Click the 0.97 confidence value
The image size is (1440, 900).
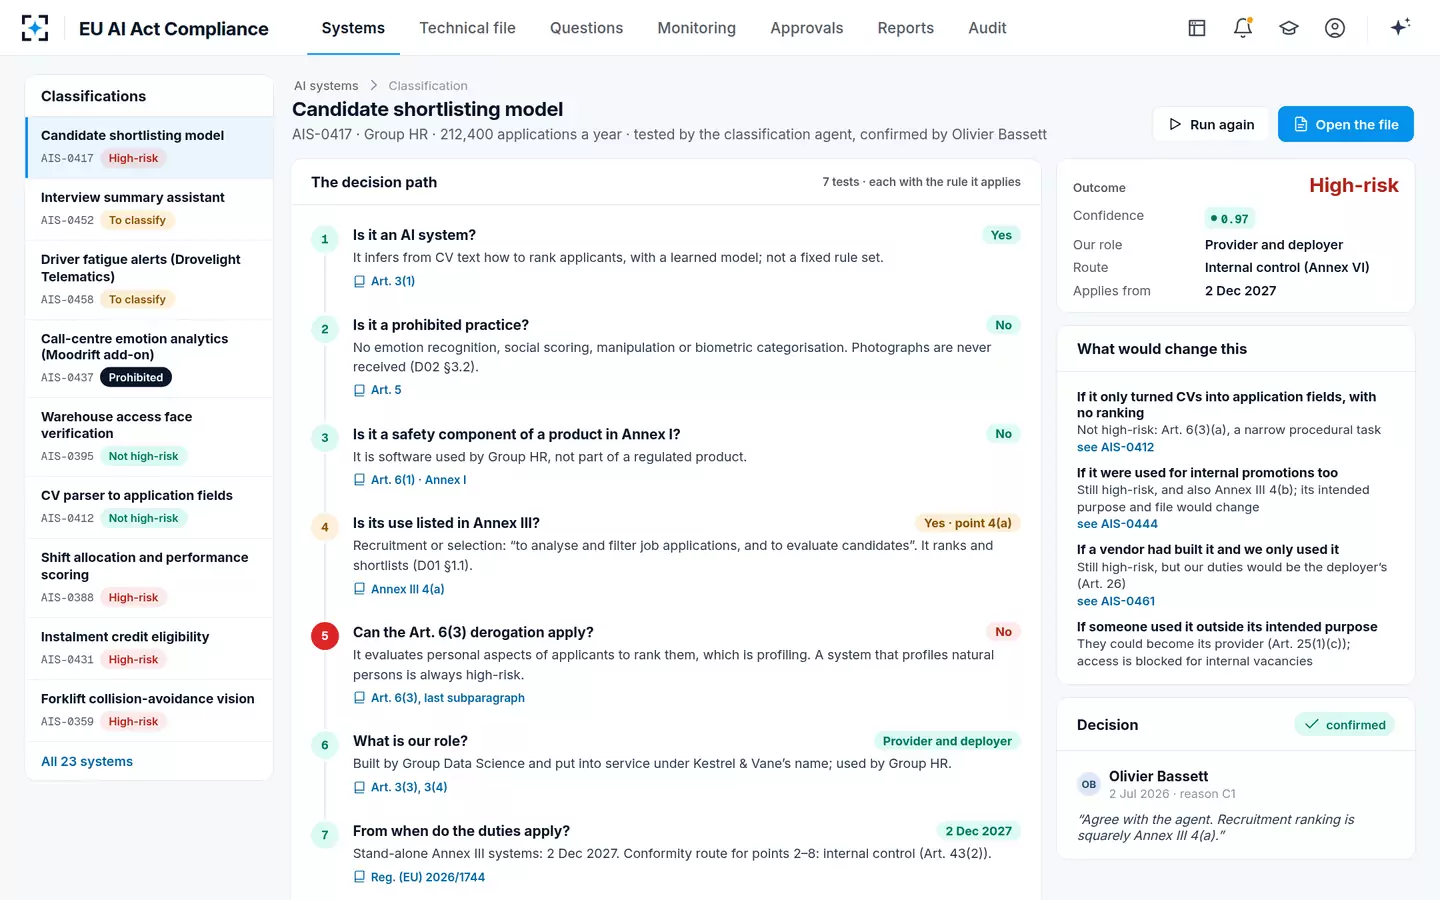(1229, 219)
